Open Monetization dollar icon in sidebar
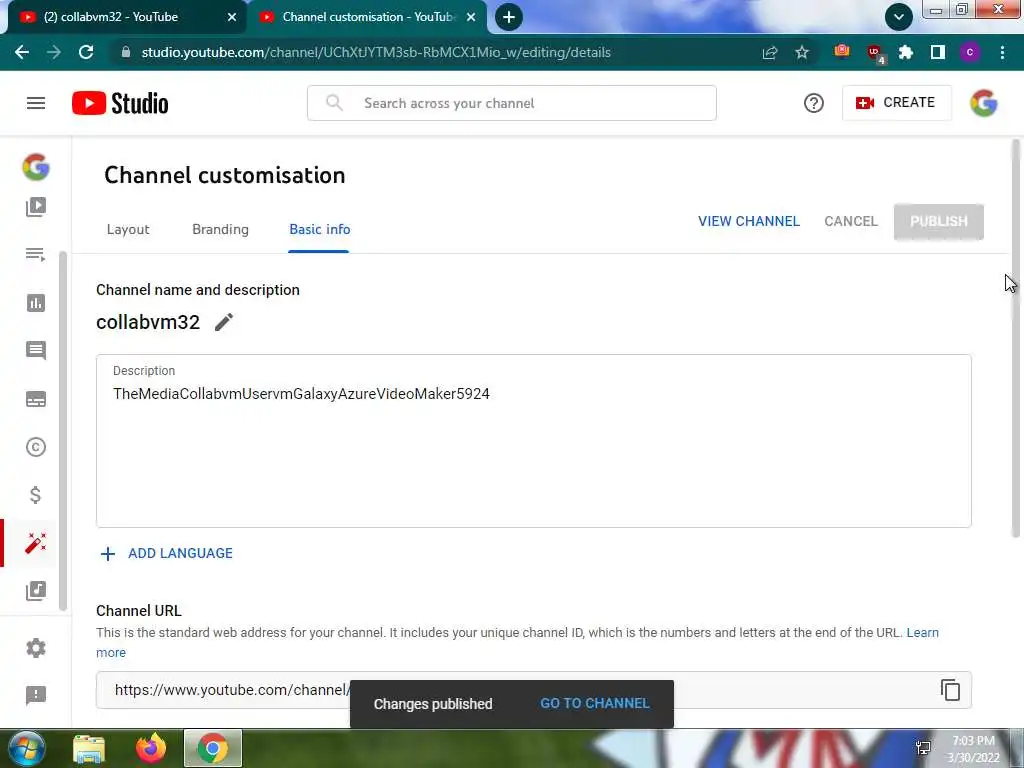Screen dimensions: 1024x768 [36, 495]
